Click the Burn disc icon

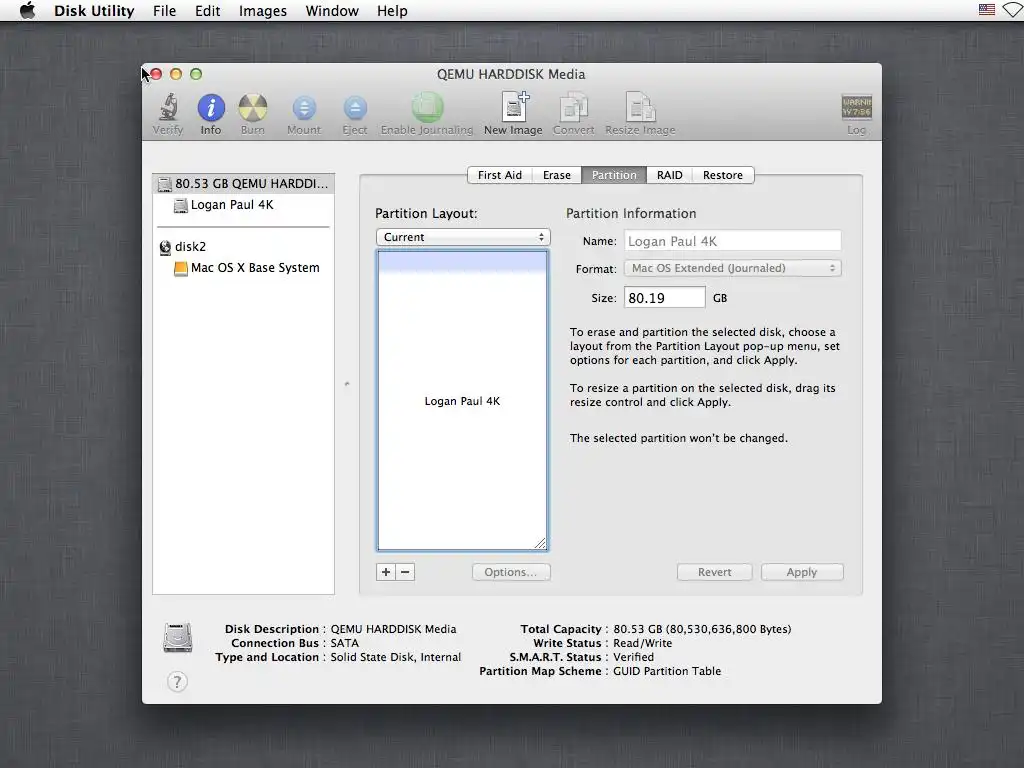253,108
